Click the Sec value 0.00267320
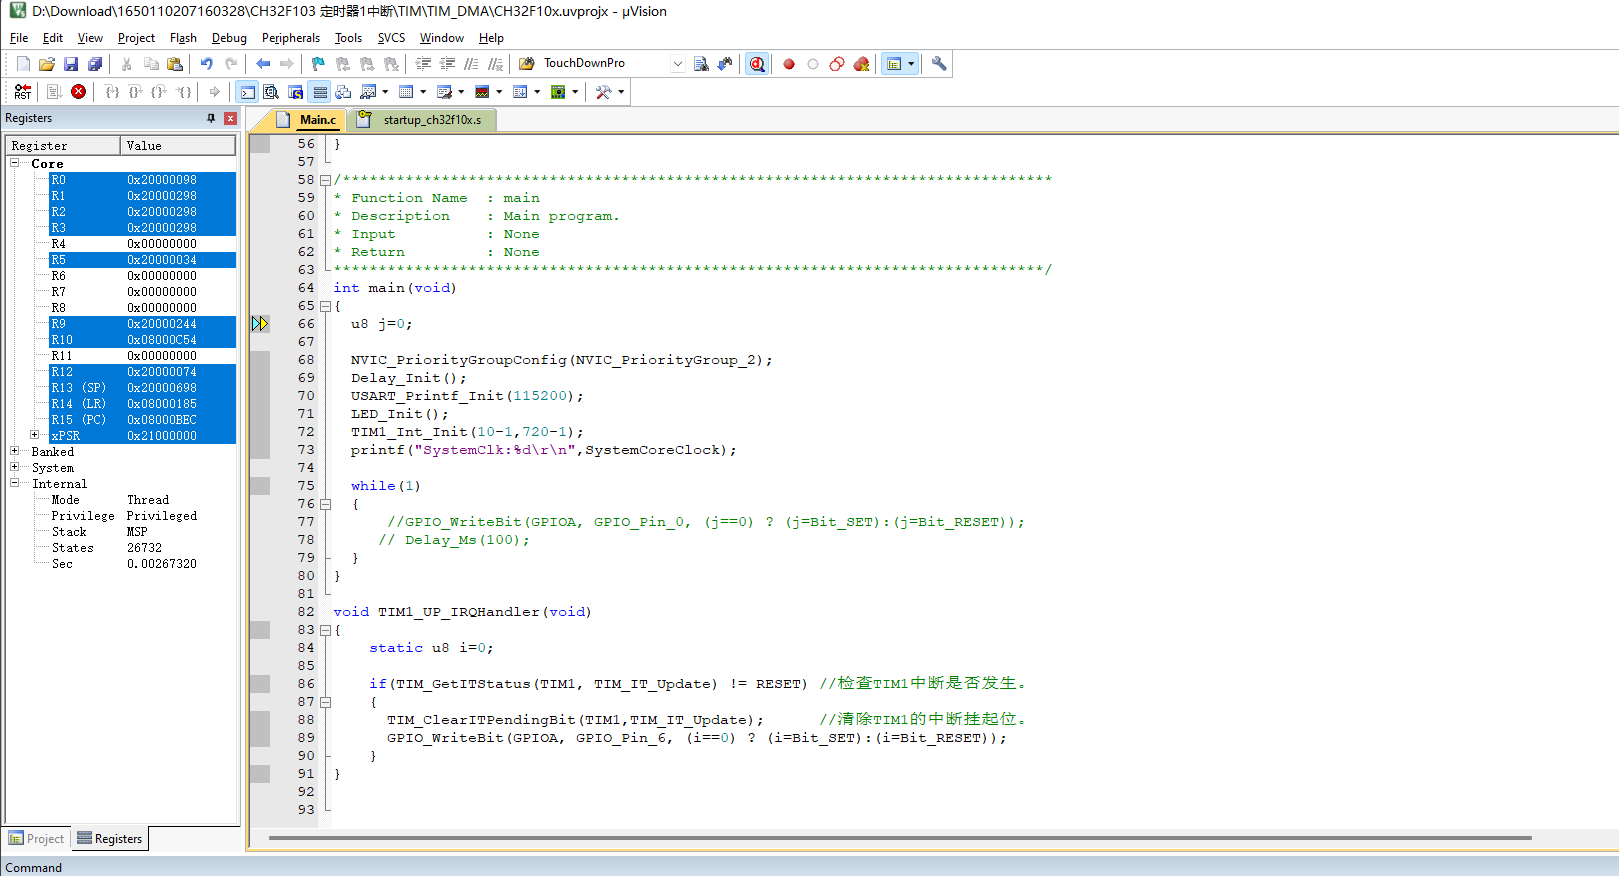1619x876 pixels. pos(161,564)
